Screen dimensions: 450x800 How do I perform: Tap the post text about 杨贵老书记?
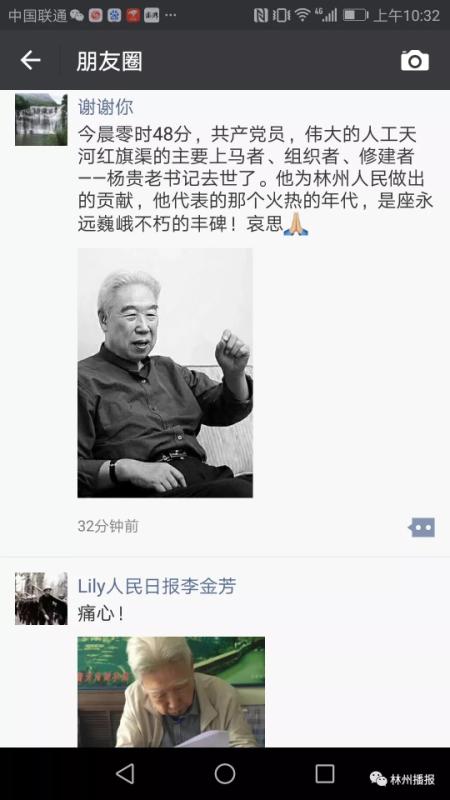(255, 180)
